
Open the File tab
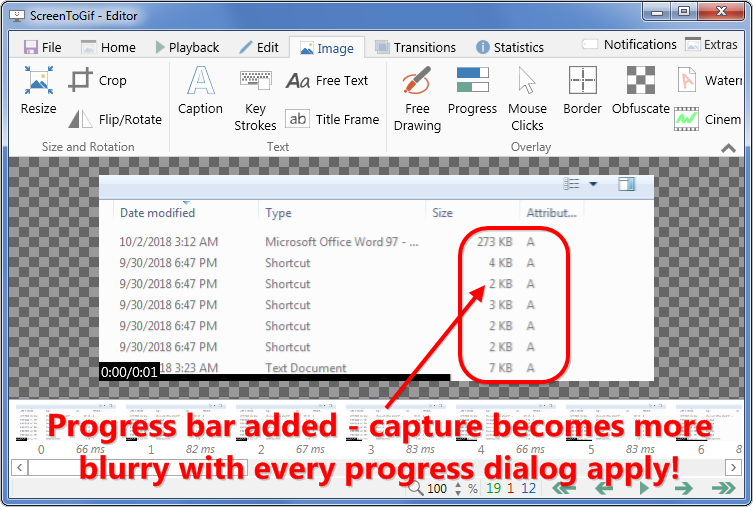[x=42, y=47]
